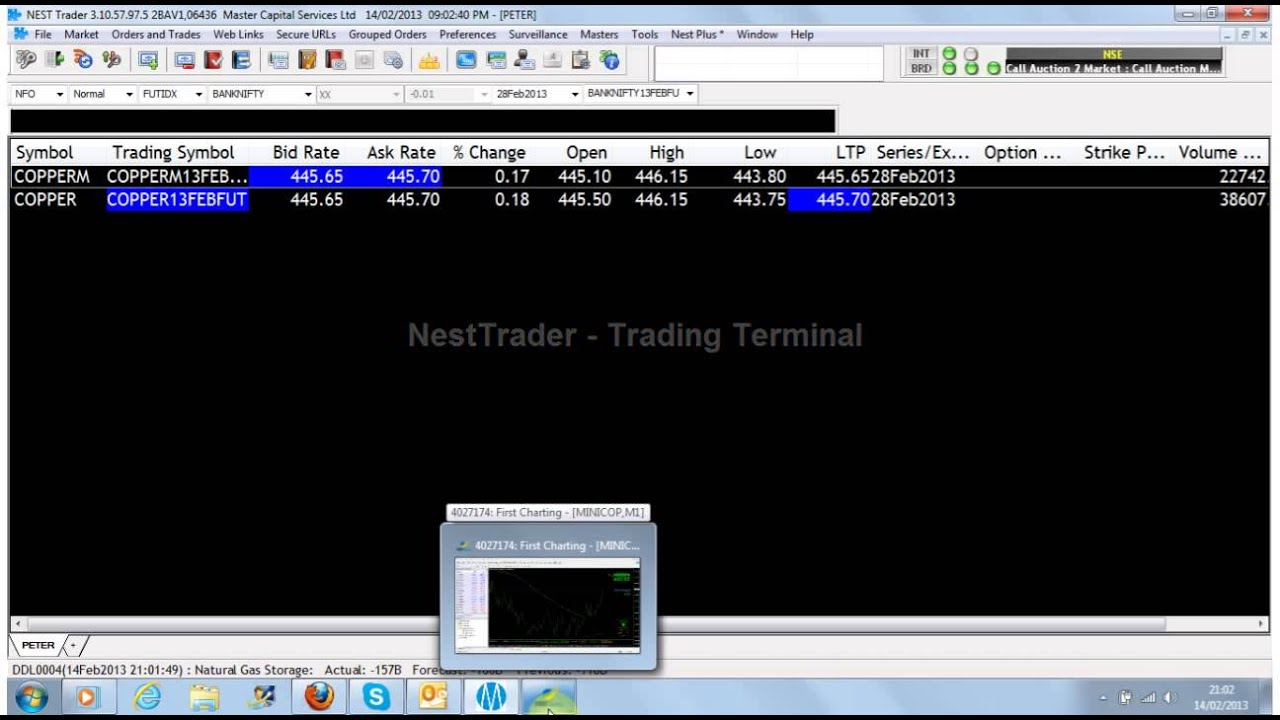The width and height of the screenshot is (1280, 720).
Task: Click the greyed square toolbar icon
Action: [364, 60]
